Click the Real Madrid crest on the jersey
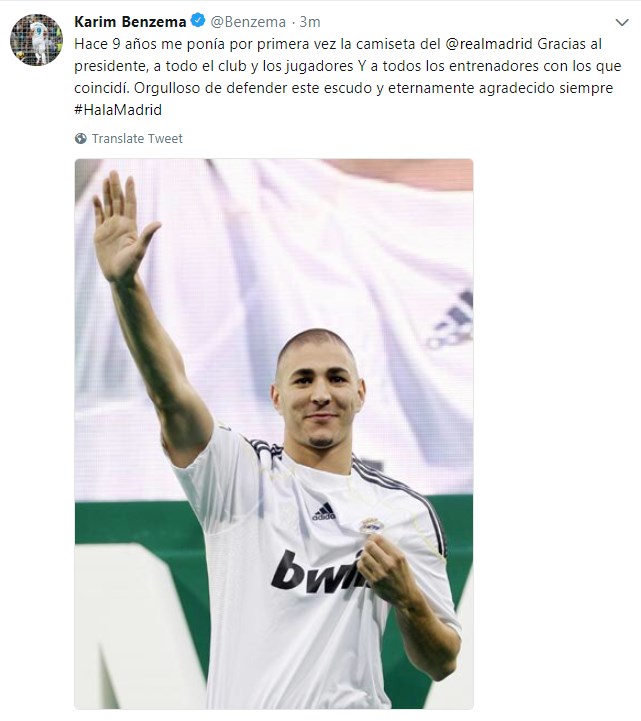 point(371,526)
